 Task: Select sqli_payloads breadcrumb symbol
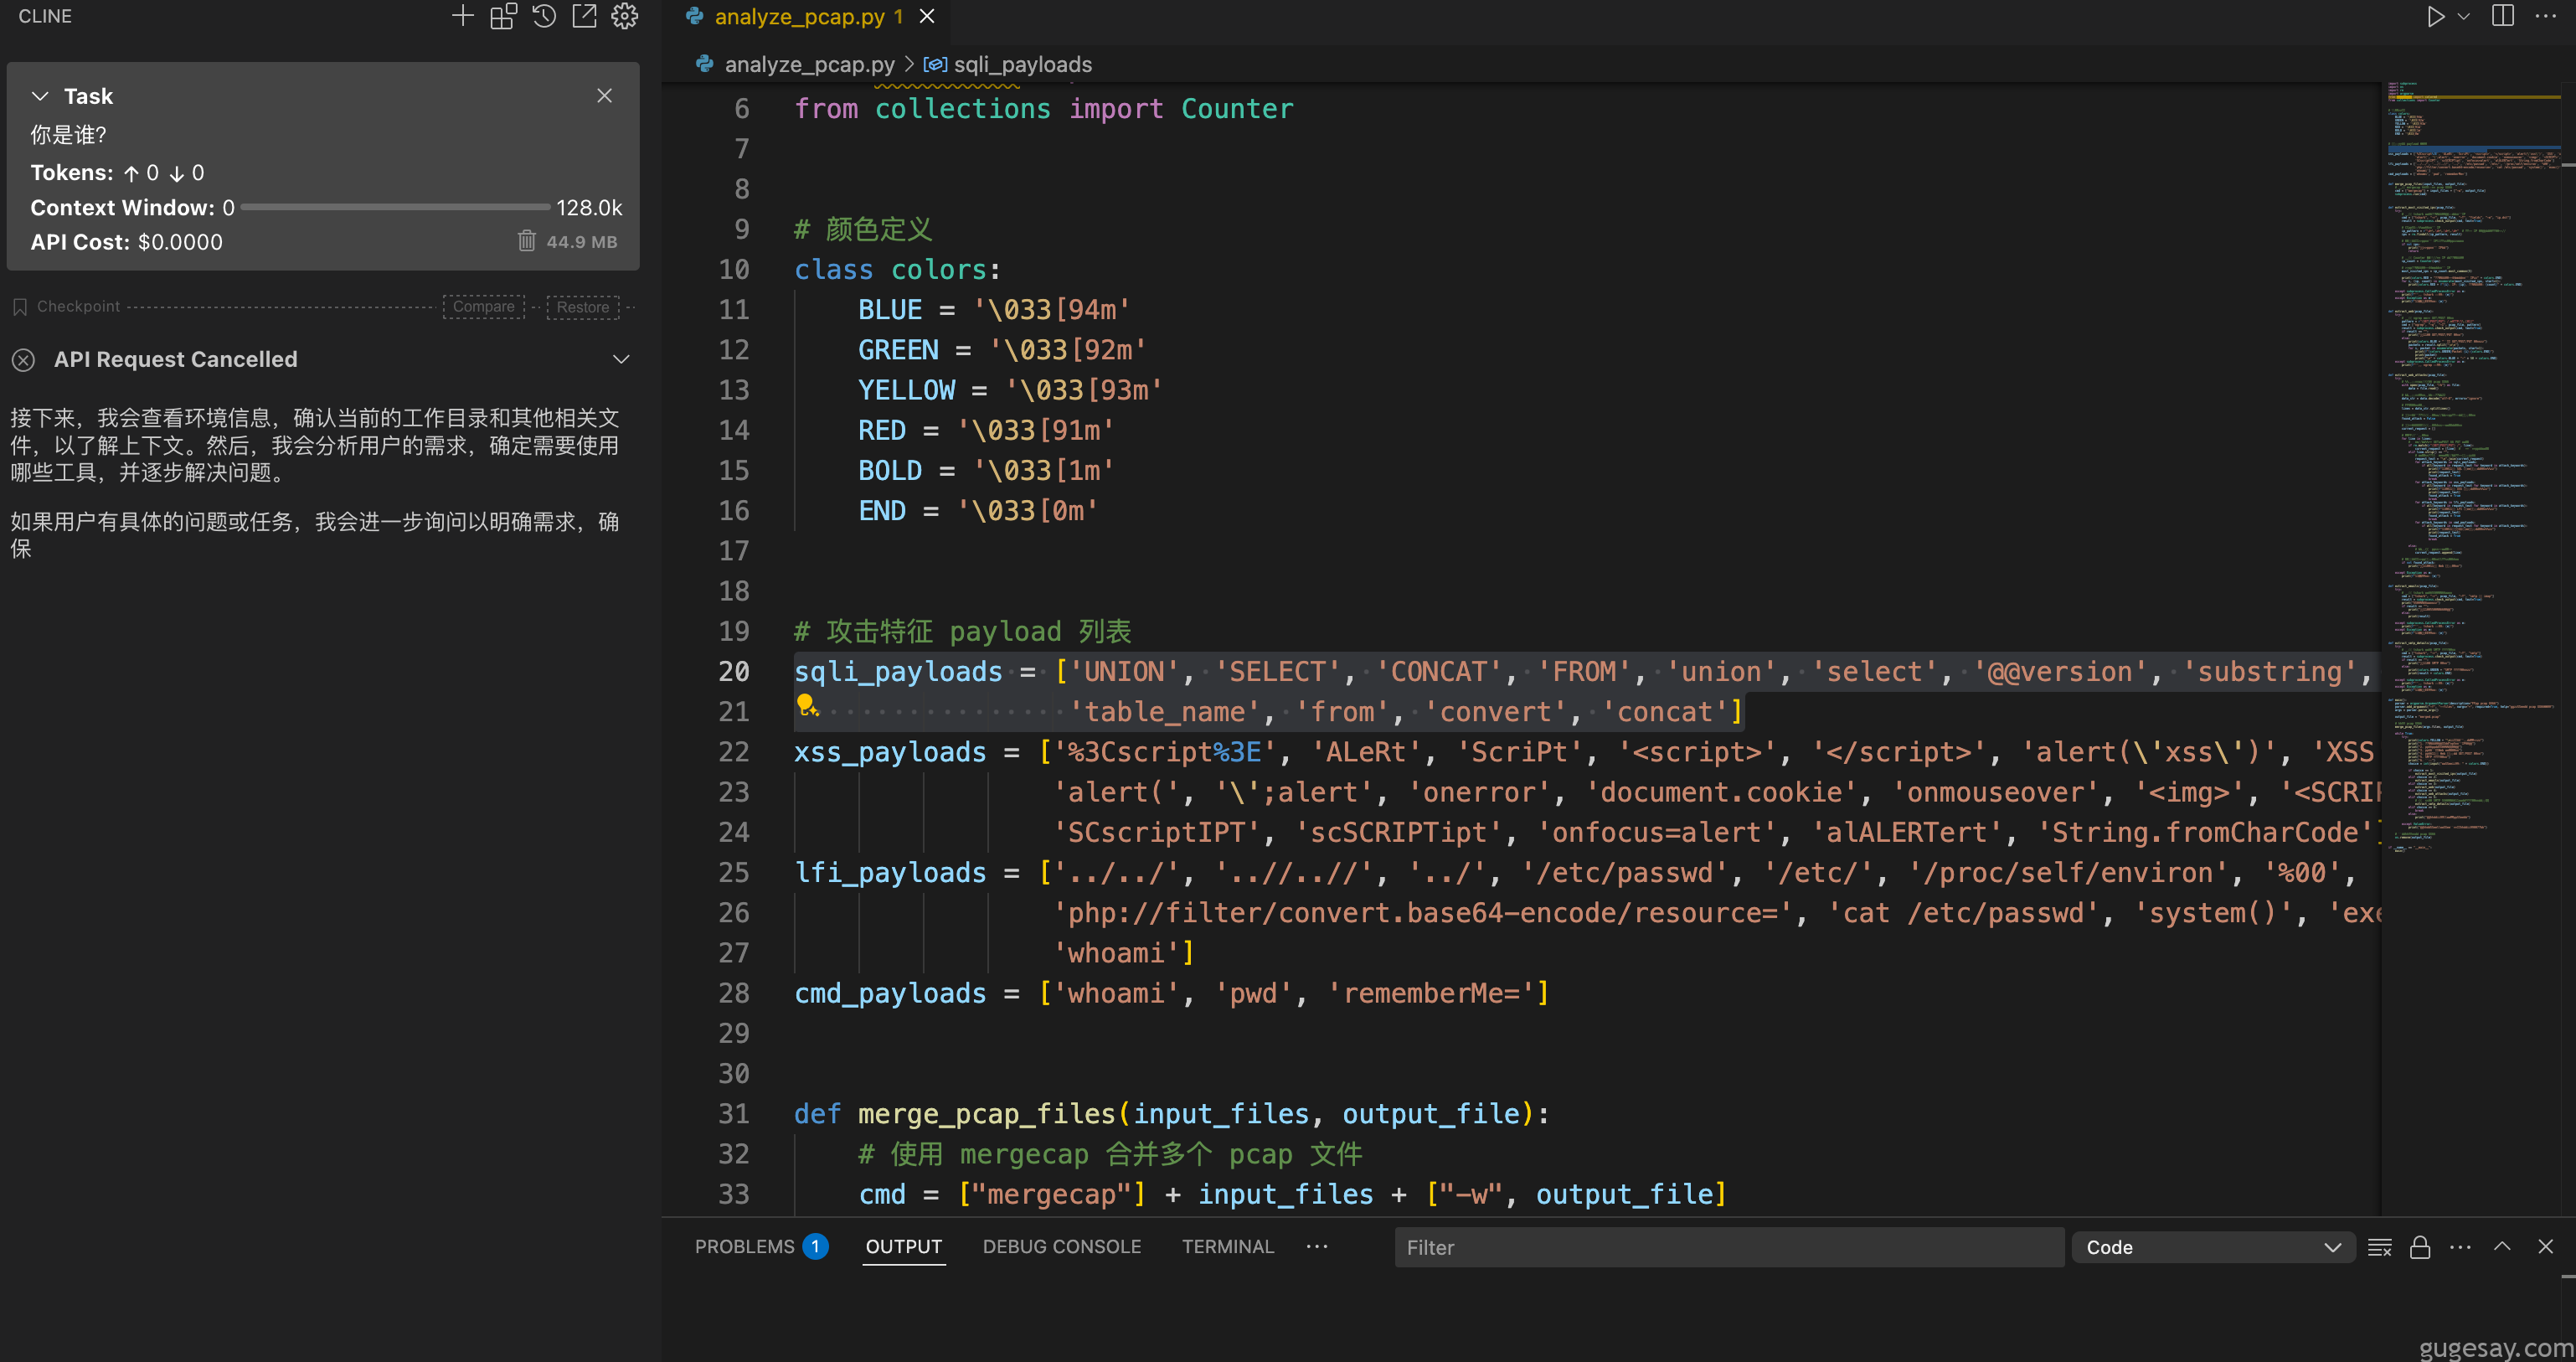pos(1022,64)
